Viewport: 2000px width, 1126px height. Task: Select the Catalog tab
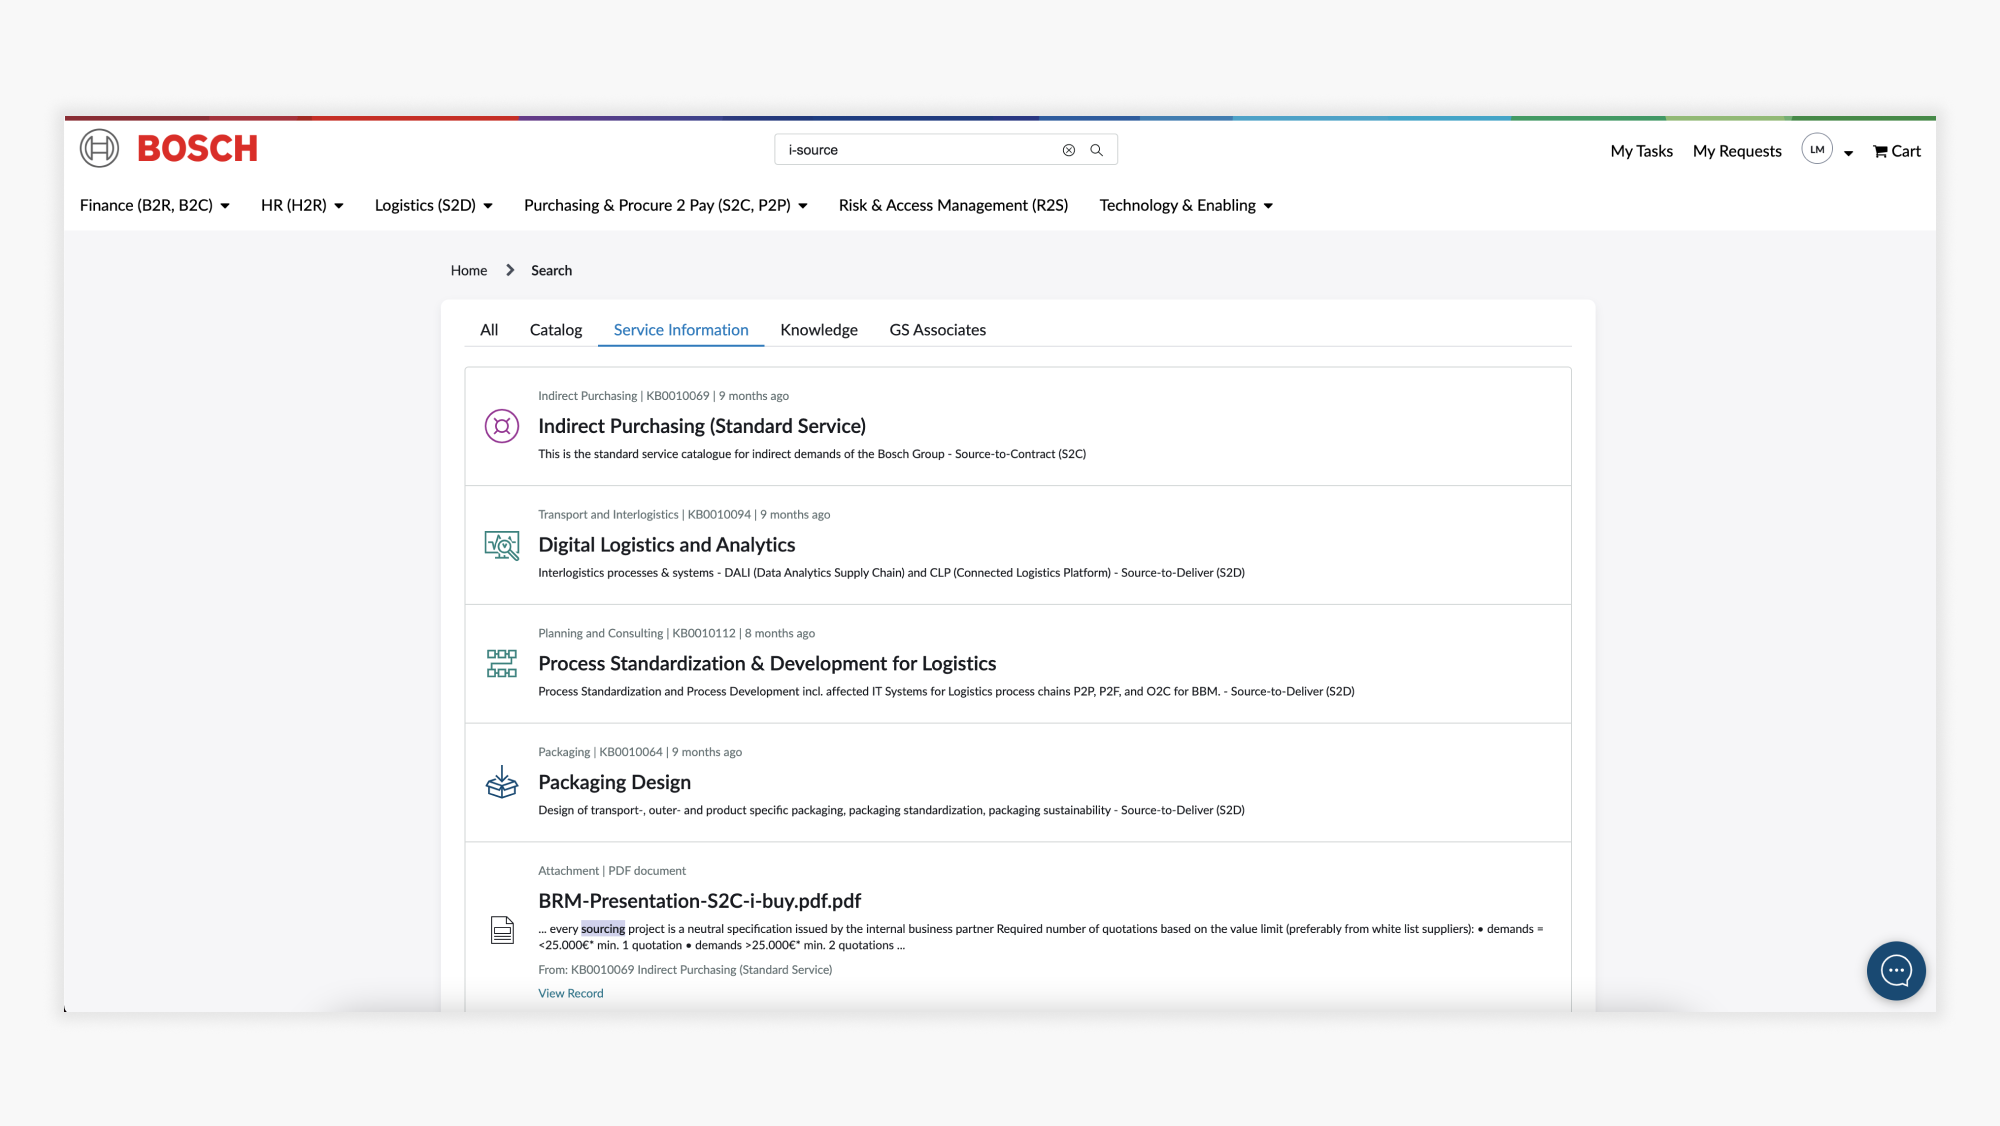click(555, 330)
